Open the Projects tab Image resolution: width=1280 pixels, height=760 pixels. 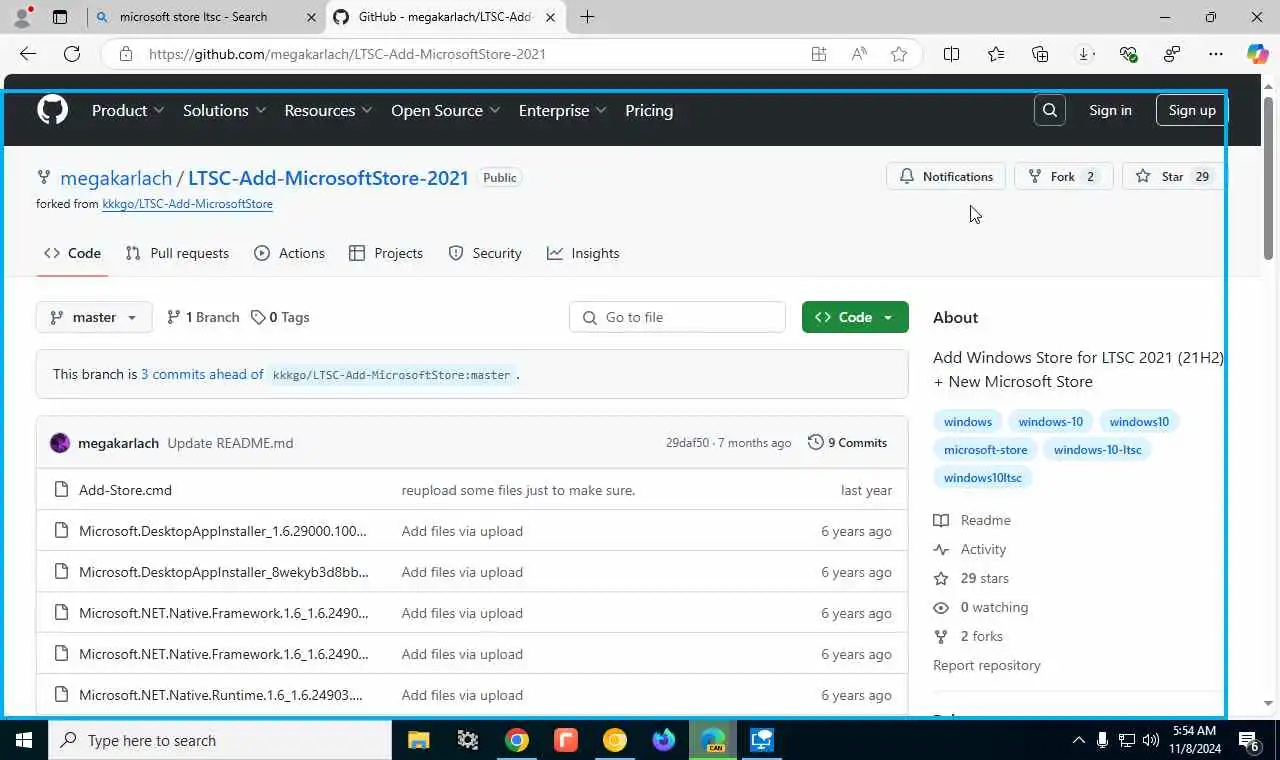coord(386,253)
